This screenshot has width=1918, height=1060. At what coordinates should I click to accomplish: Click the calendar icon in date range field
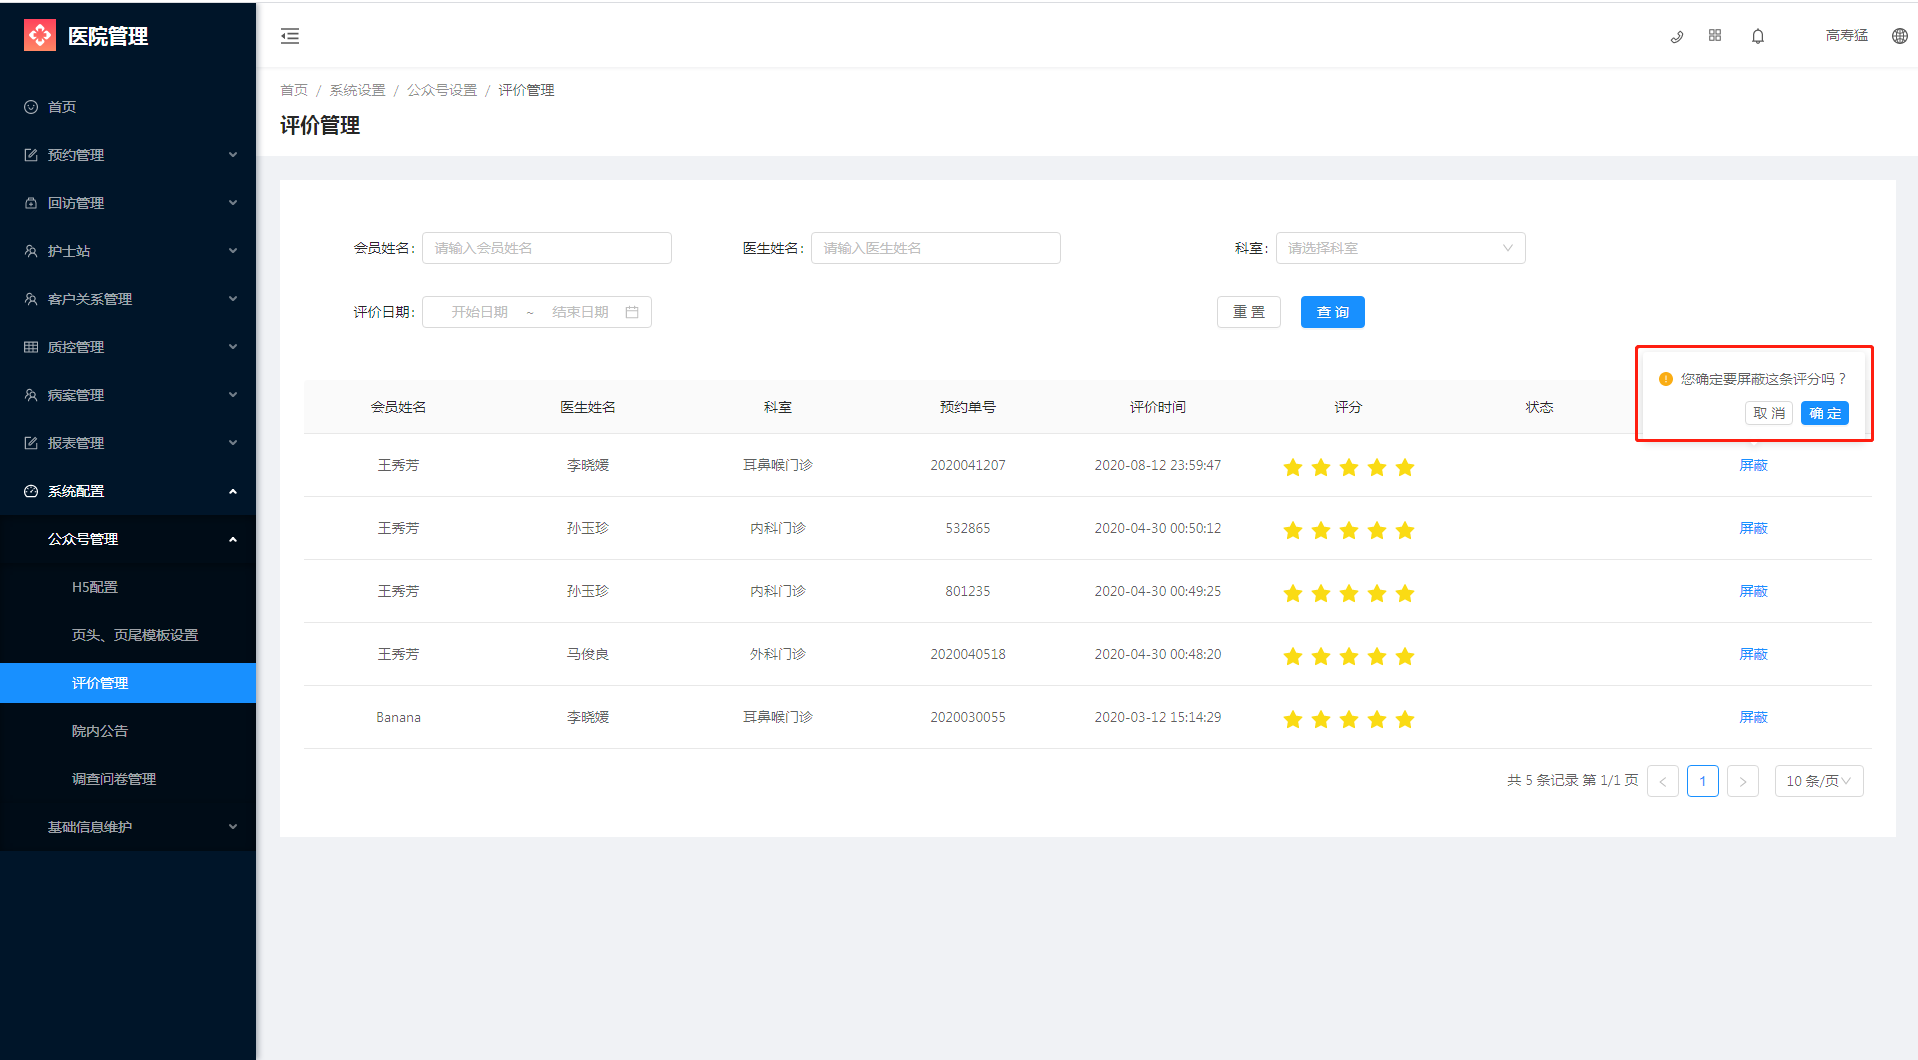coord(632,312)
